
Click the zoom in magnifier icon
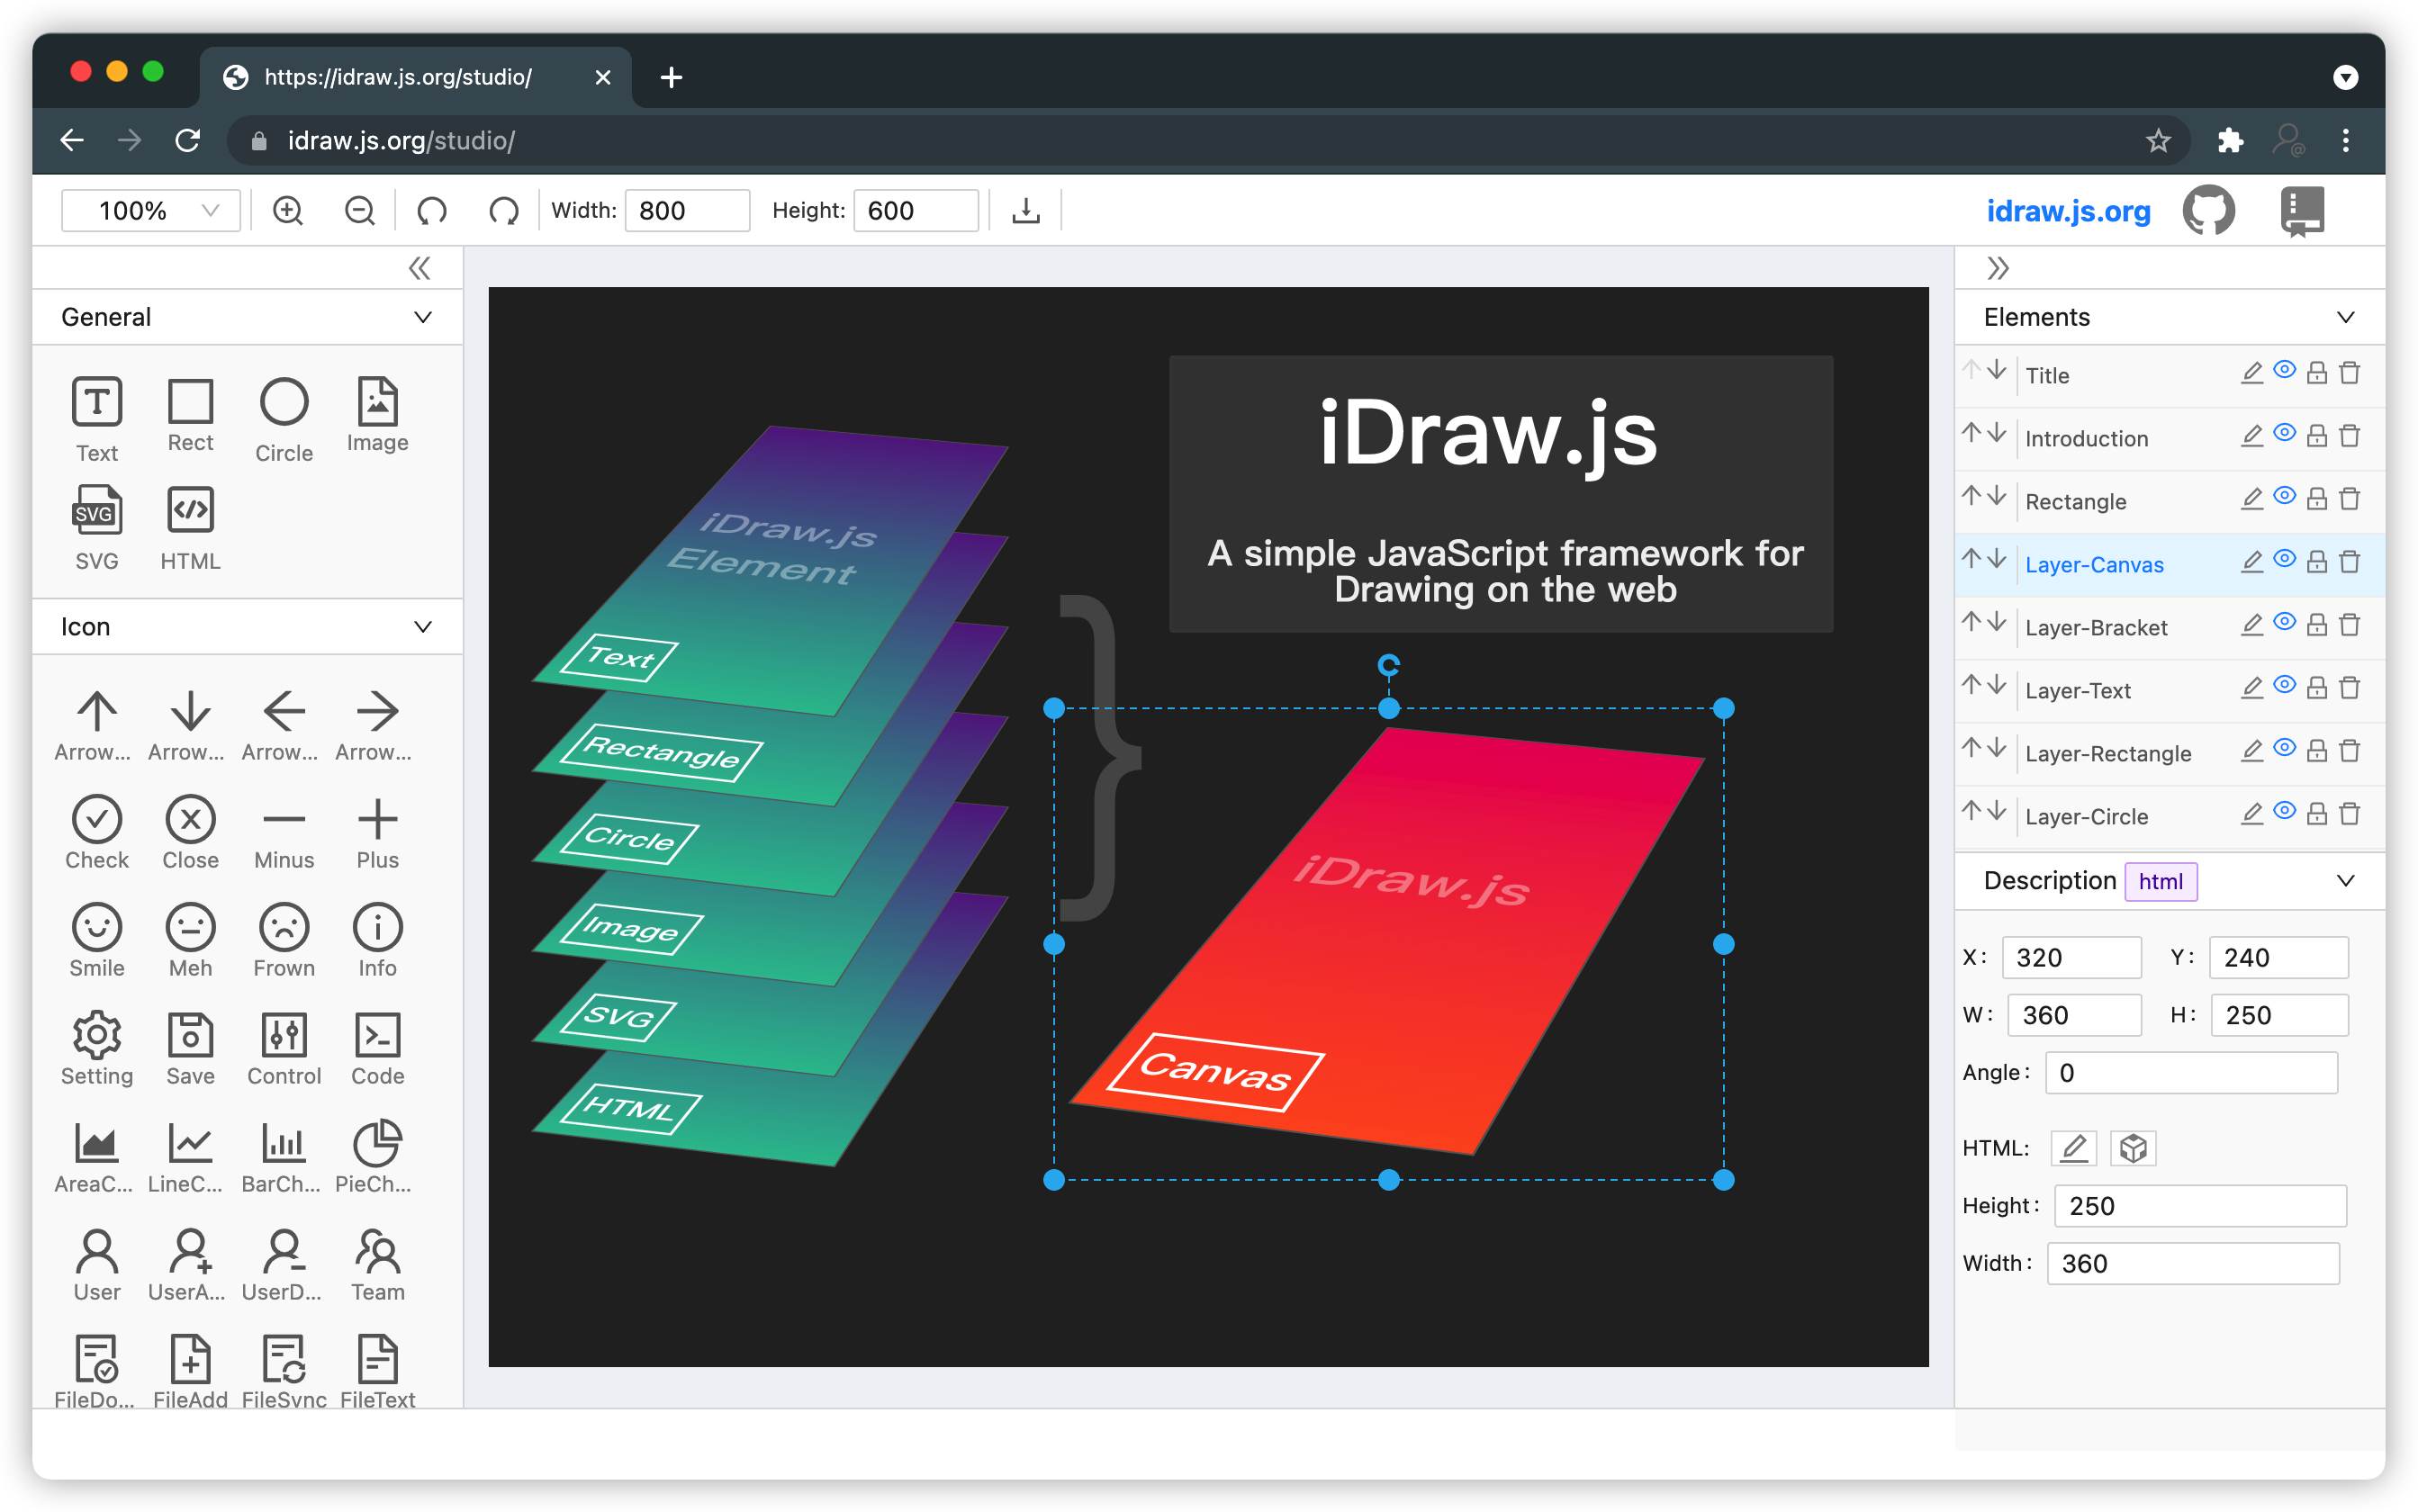click(x=288, y=211)
